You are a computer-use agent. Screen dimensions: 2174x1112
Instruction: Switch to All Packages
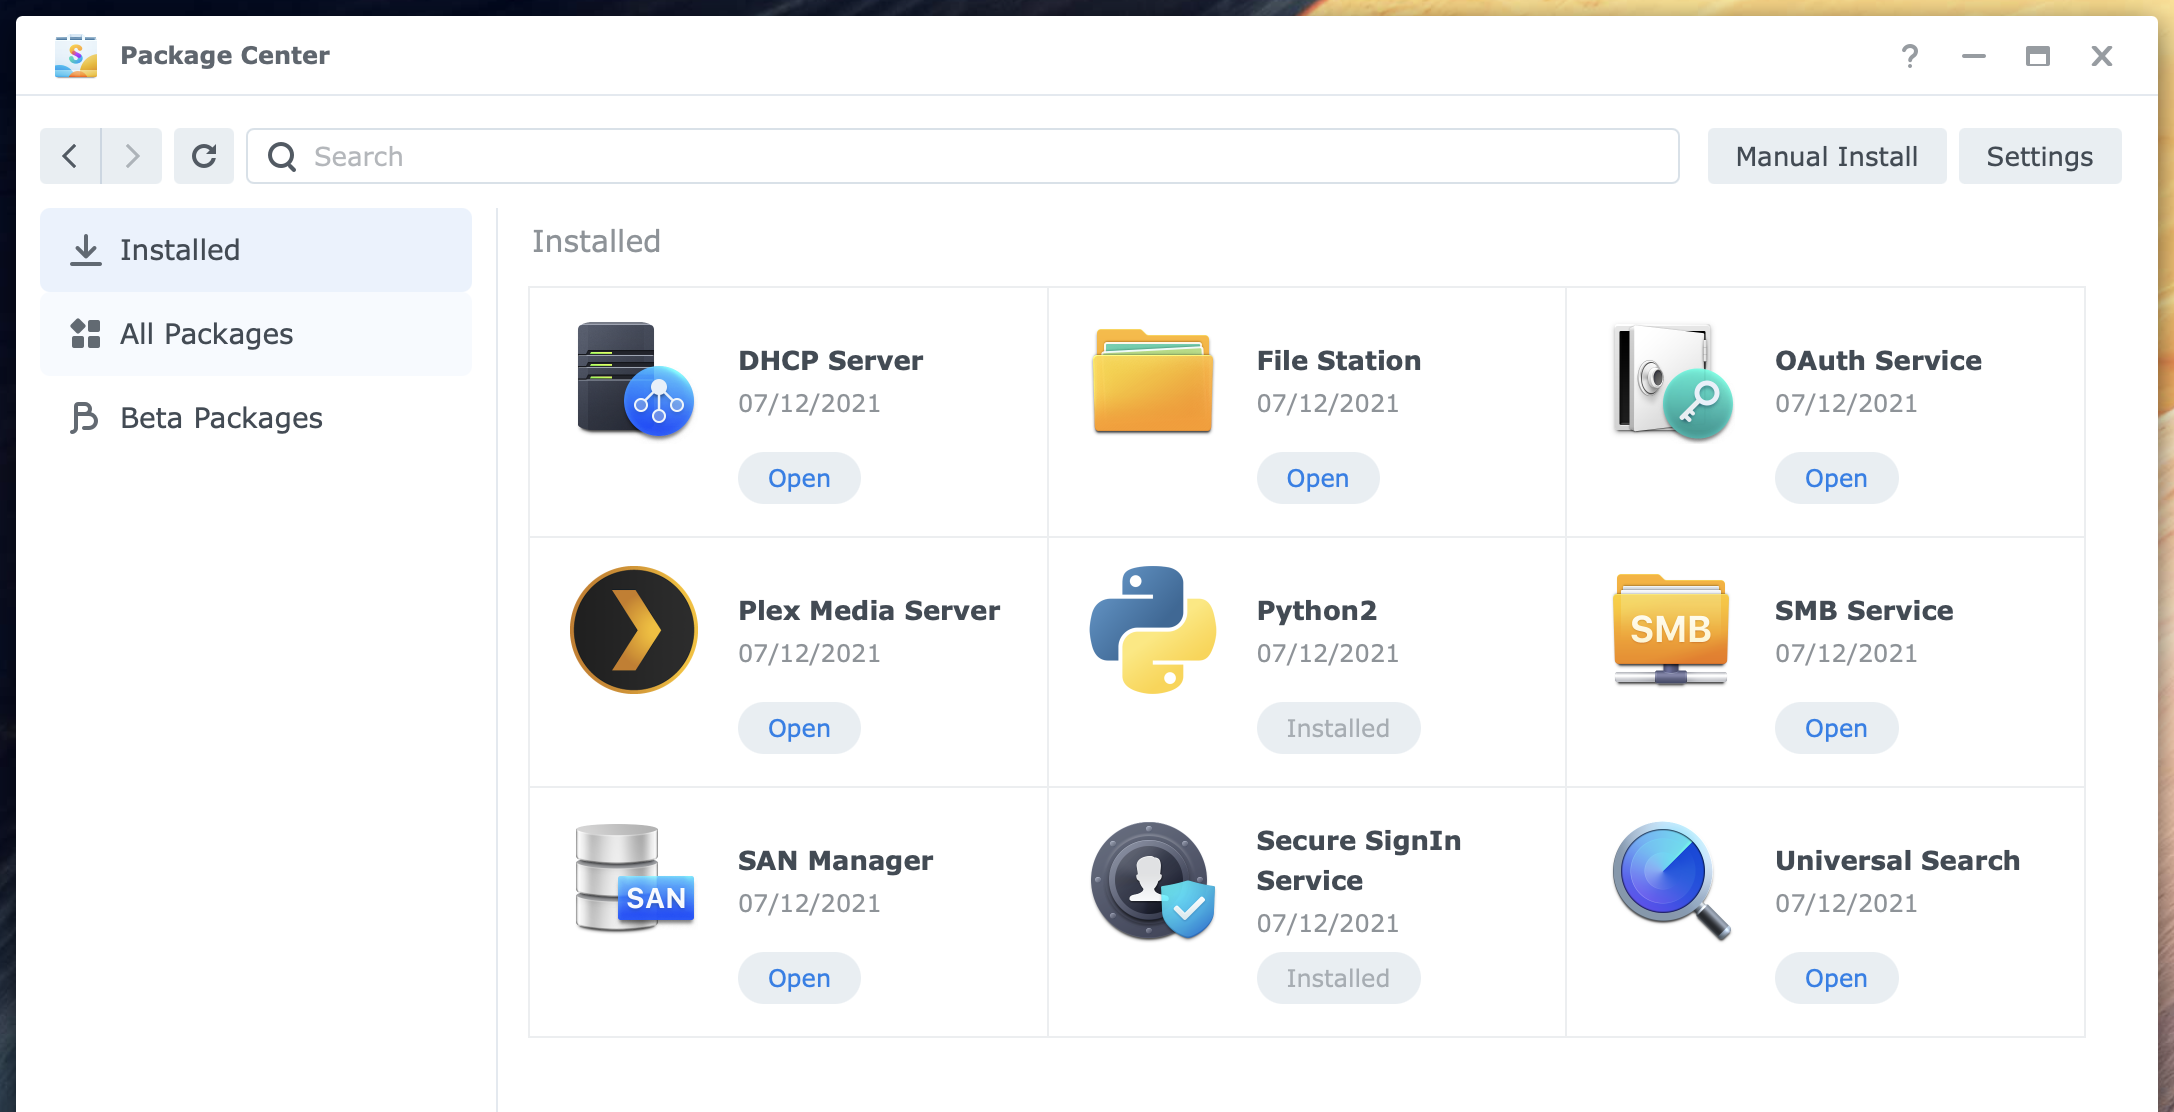[x=256, y=334]
